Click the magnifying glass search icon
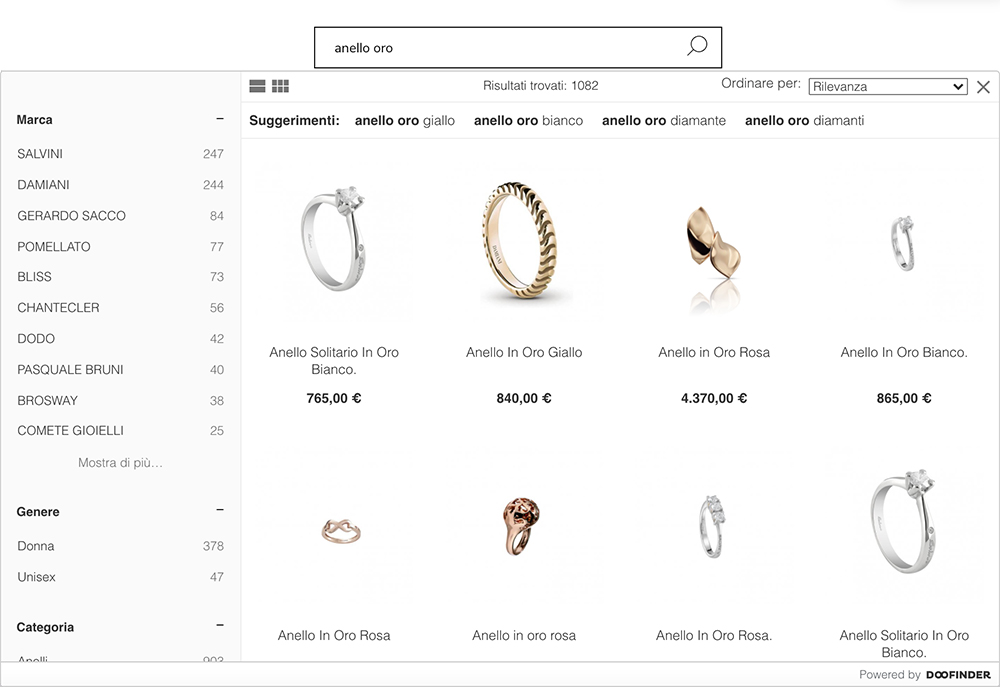The width and height of the screenshot is (1000, 687). point(697,46)
